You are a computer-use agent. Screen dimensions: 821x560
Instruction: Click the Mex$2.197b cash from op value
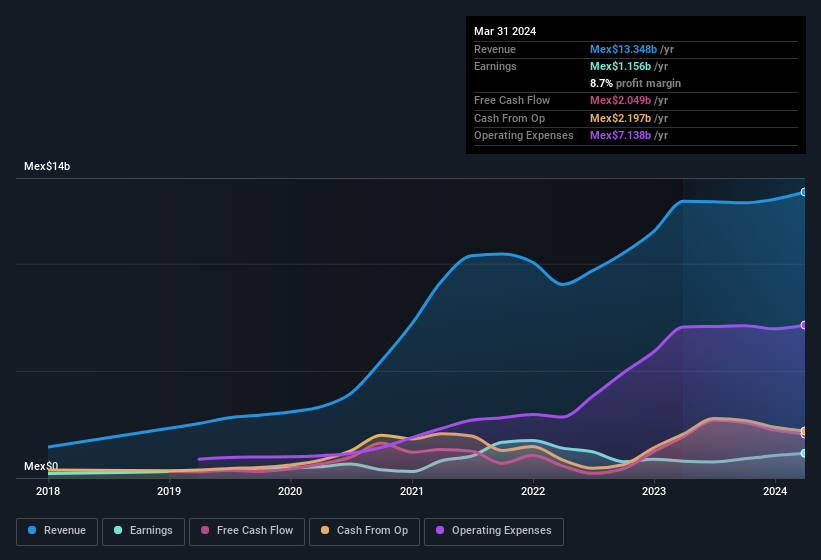620,118
